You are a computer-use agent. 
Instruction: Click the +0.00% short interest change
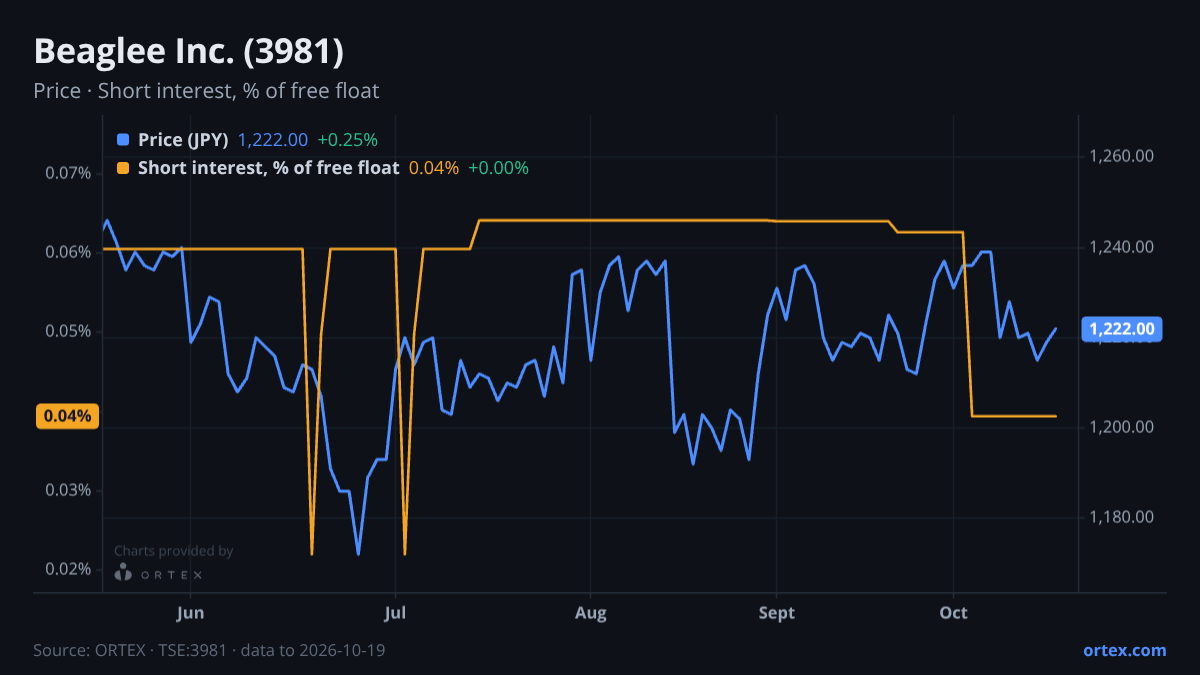(x=498, y=168)
